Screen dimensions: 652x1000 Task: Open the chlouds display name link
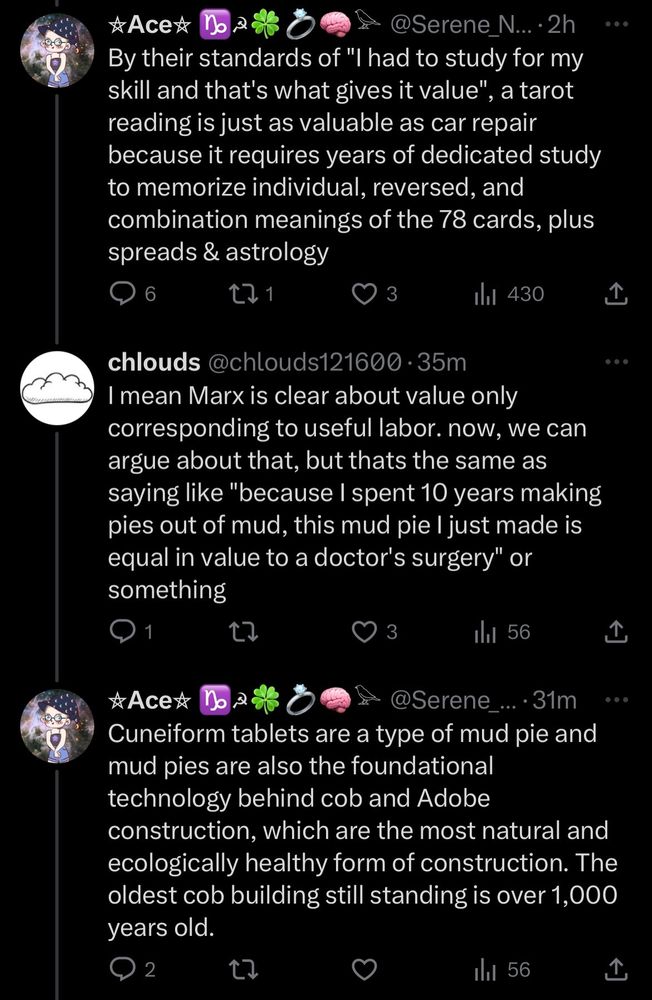pyautogui.click(x=152, y=361)
